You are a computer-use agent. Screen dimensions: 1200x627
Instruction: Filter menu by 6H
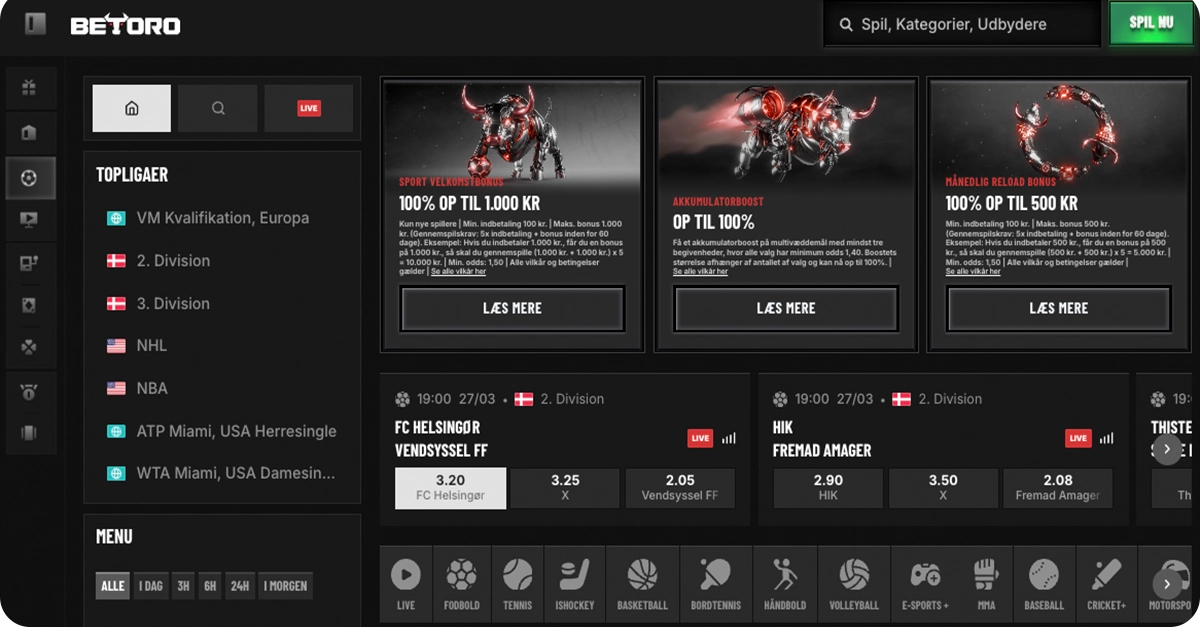[x=209, y=585]
